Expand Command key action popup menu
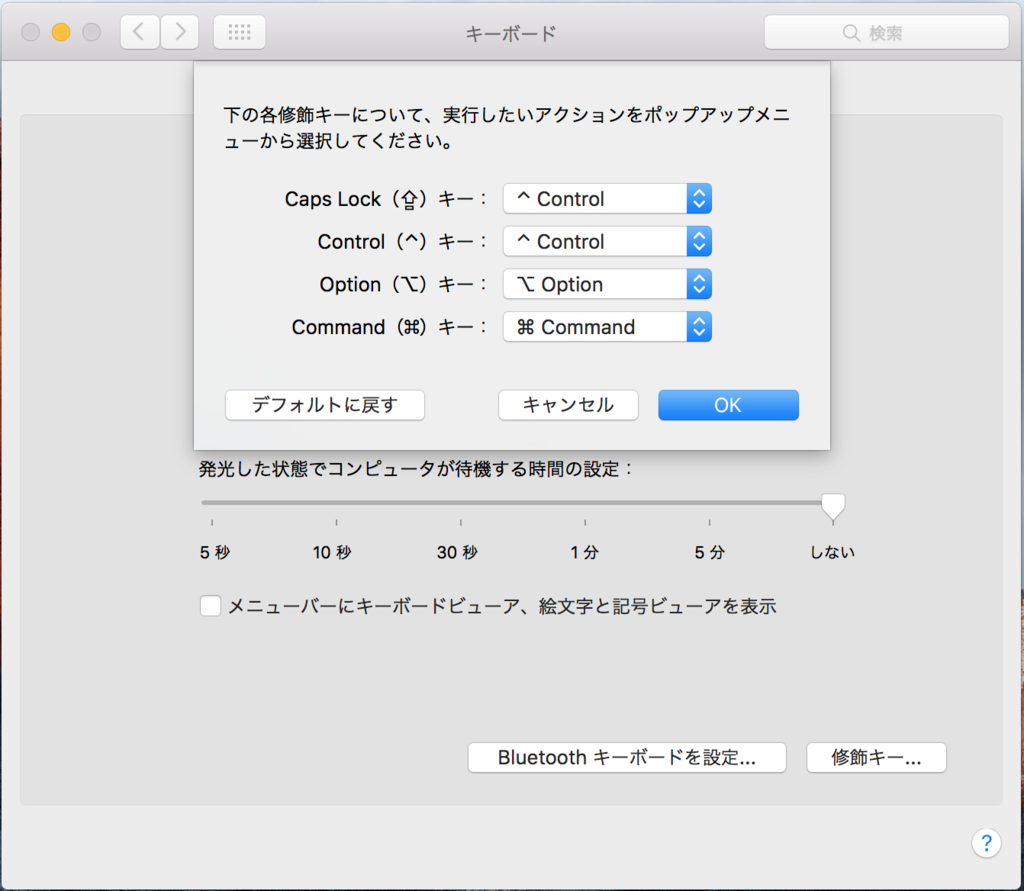 coord(606,327)
